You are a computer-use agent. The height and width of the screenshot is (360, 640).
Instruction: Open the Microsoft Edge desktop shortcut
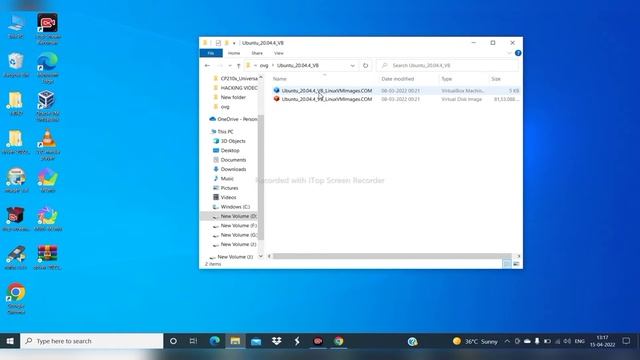pyautogui.click(x=47, y=67)
